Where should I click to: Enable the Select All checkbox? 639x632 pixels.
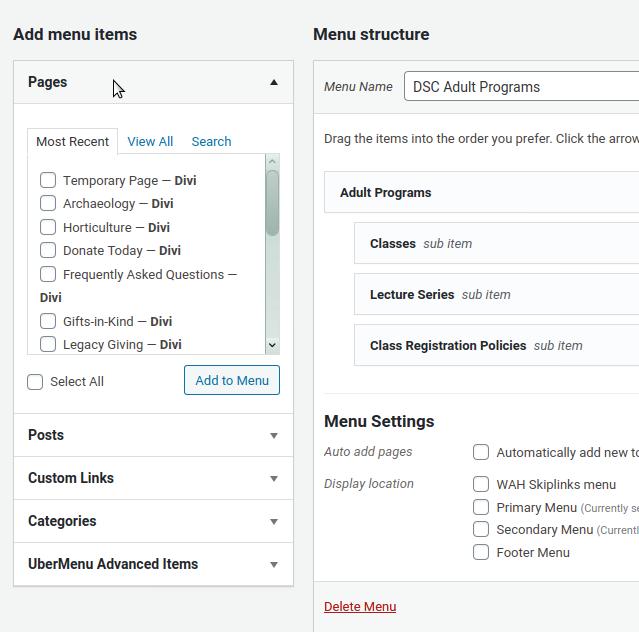point(35,382)
